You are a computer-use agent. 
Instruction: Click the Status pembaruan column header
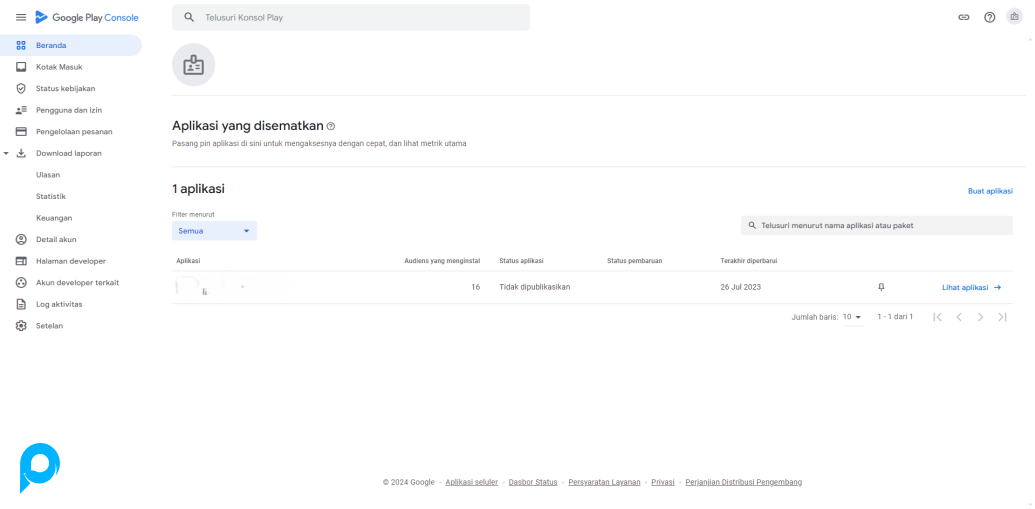pos(634,261)
